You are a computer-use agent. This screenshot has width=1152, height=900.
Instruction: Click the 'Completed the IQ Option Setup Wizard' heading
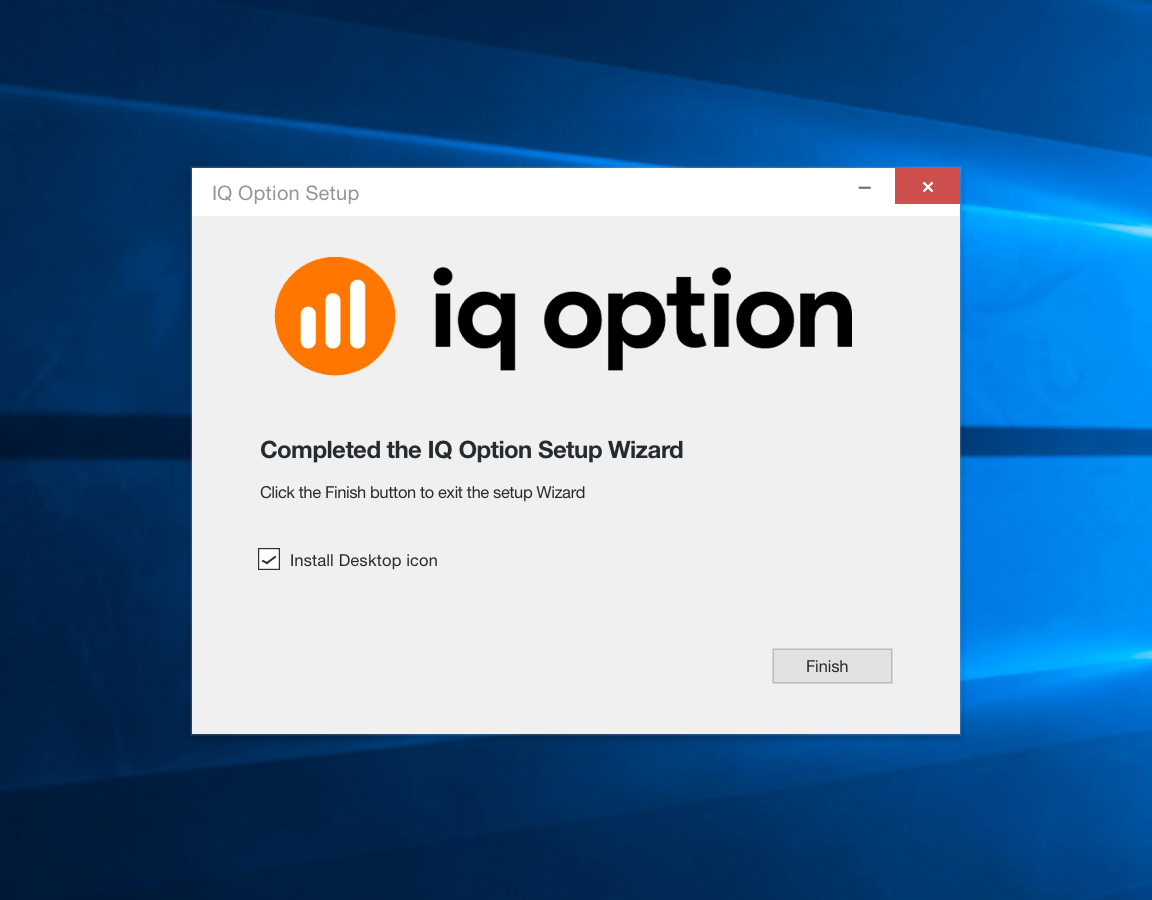pyautogui.click(x=472, y=450)
